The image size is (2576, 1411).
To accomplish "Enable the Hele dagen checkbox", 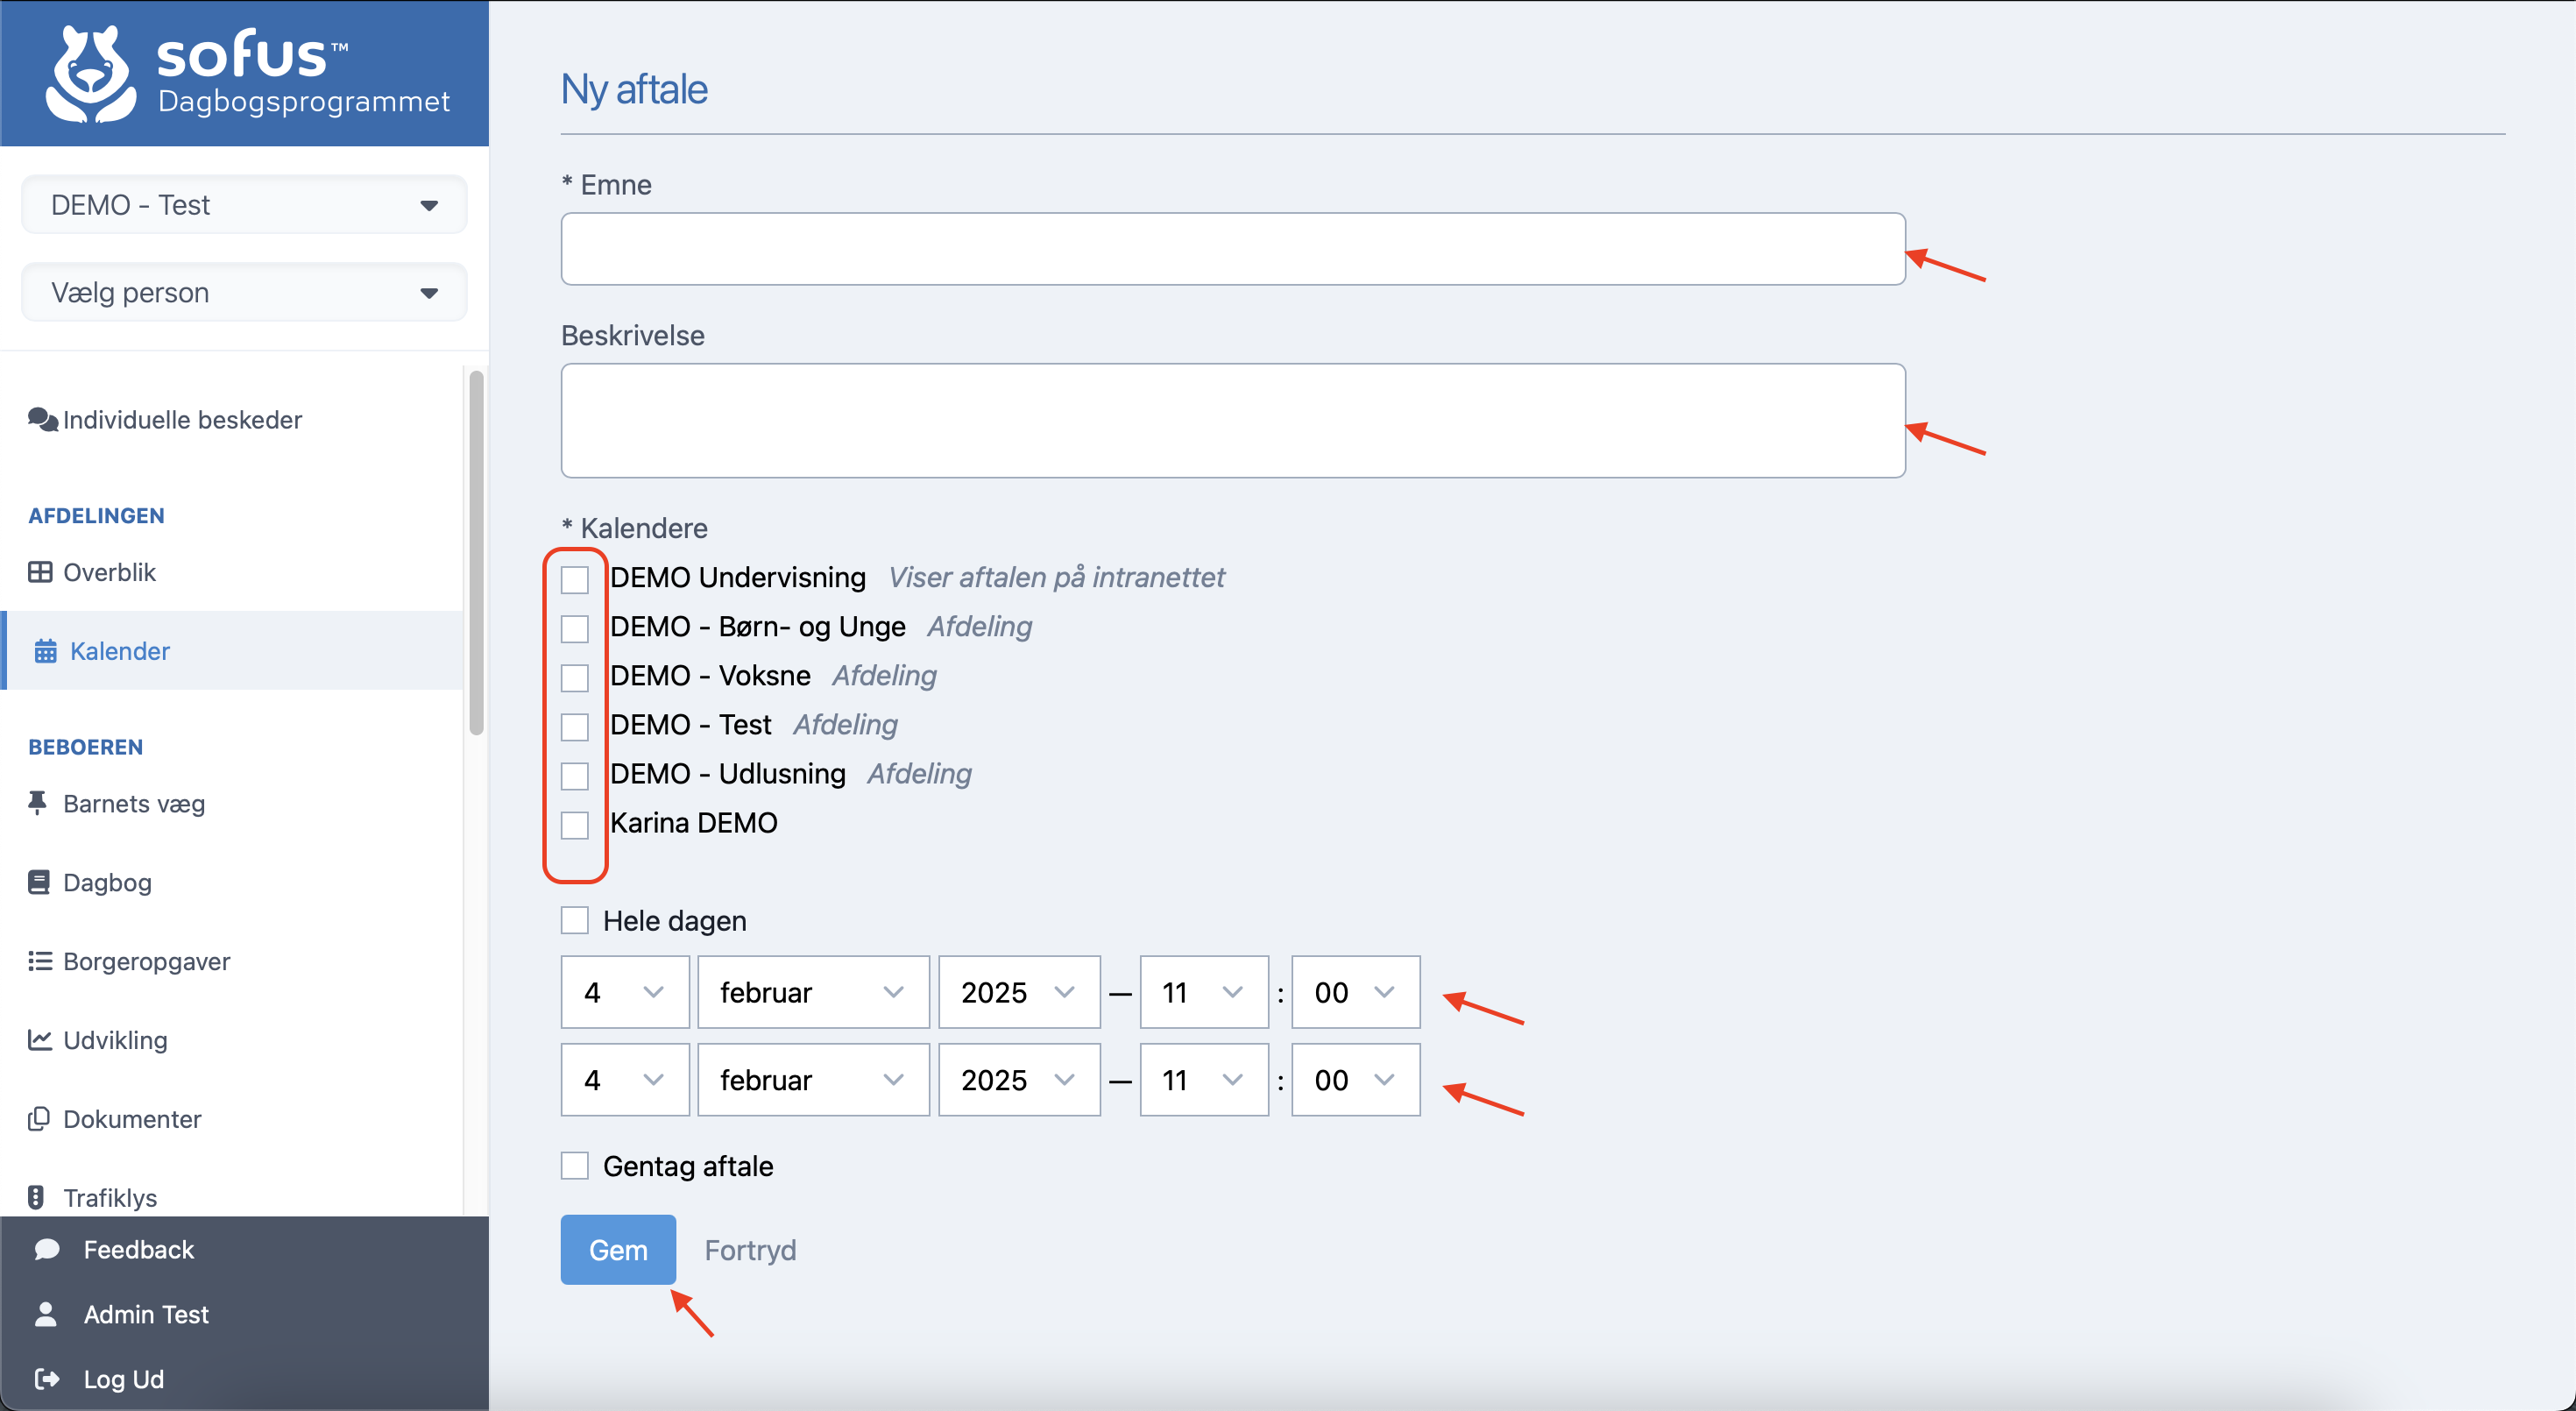I will point(575,920).
